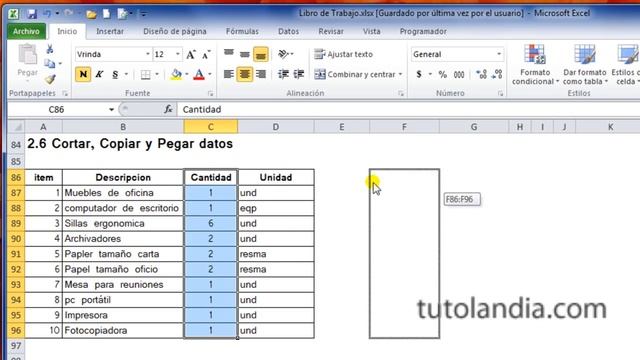
Task: Open Alineación dialog launcher
Action: pos(401,94)
